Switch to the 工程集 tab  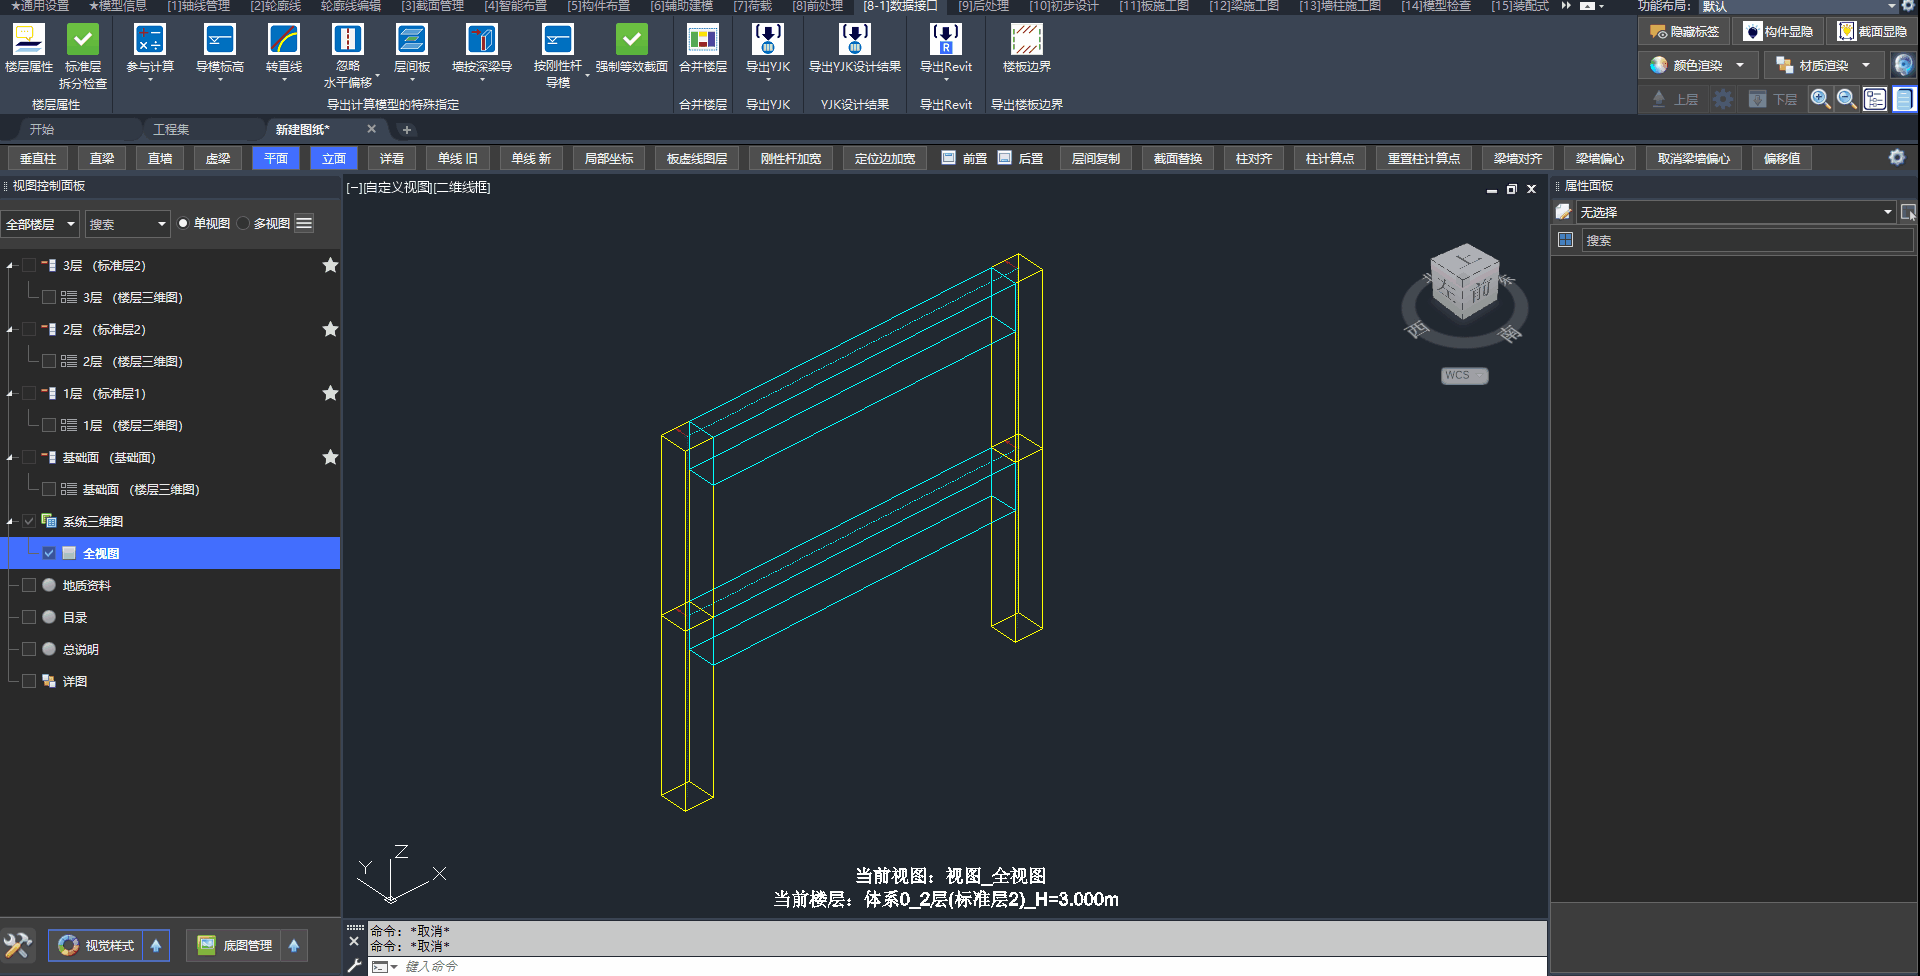click(171, 129)
